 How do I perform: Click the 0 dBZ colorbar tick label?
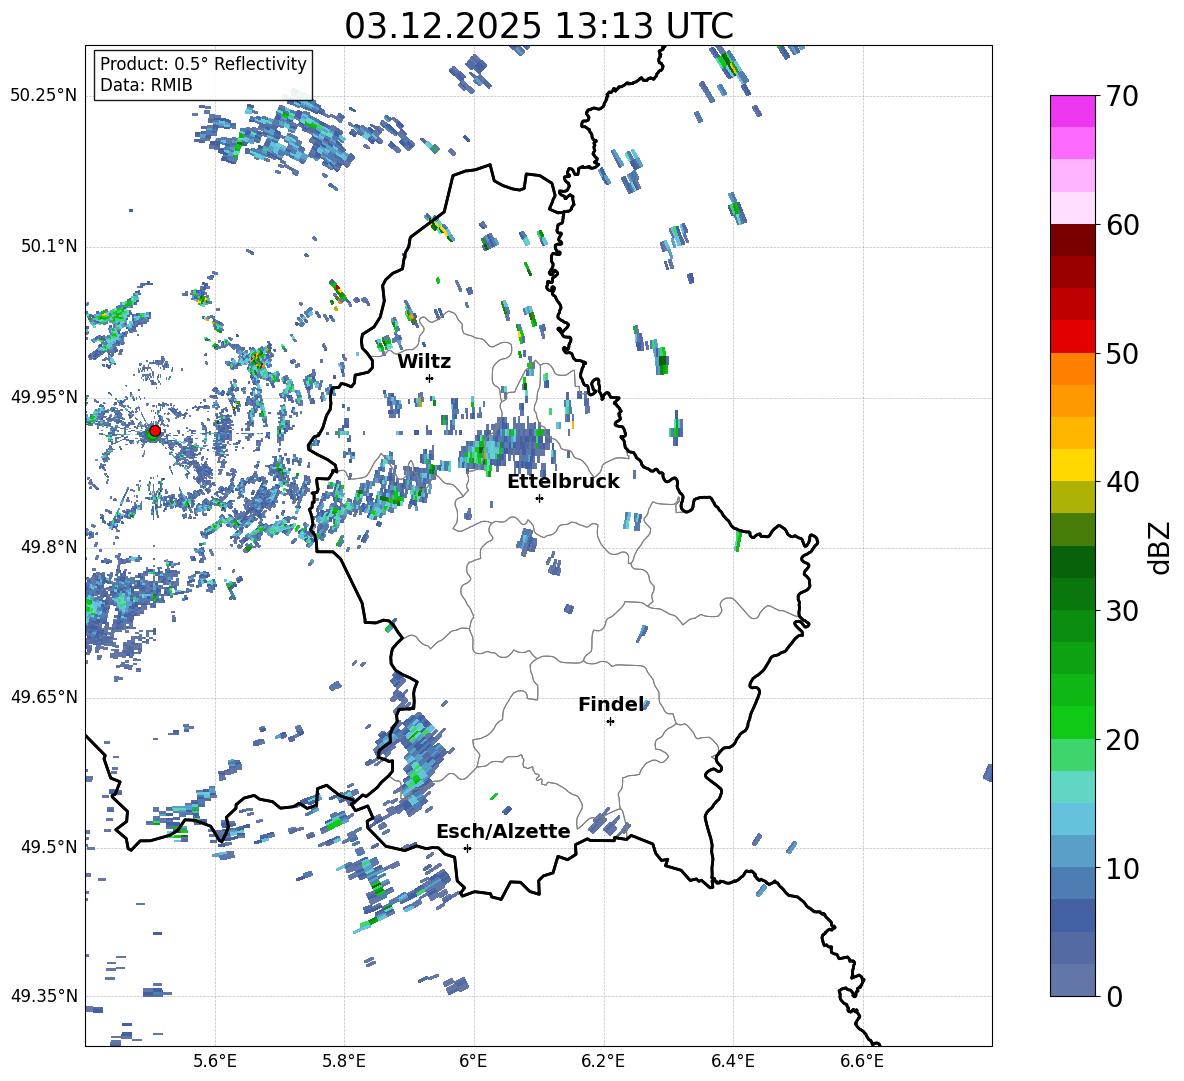[1114, 996]
